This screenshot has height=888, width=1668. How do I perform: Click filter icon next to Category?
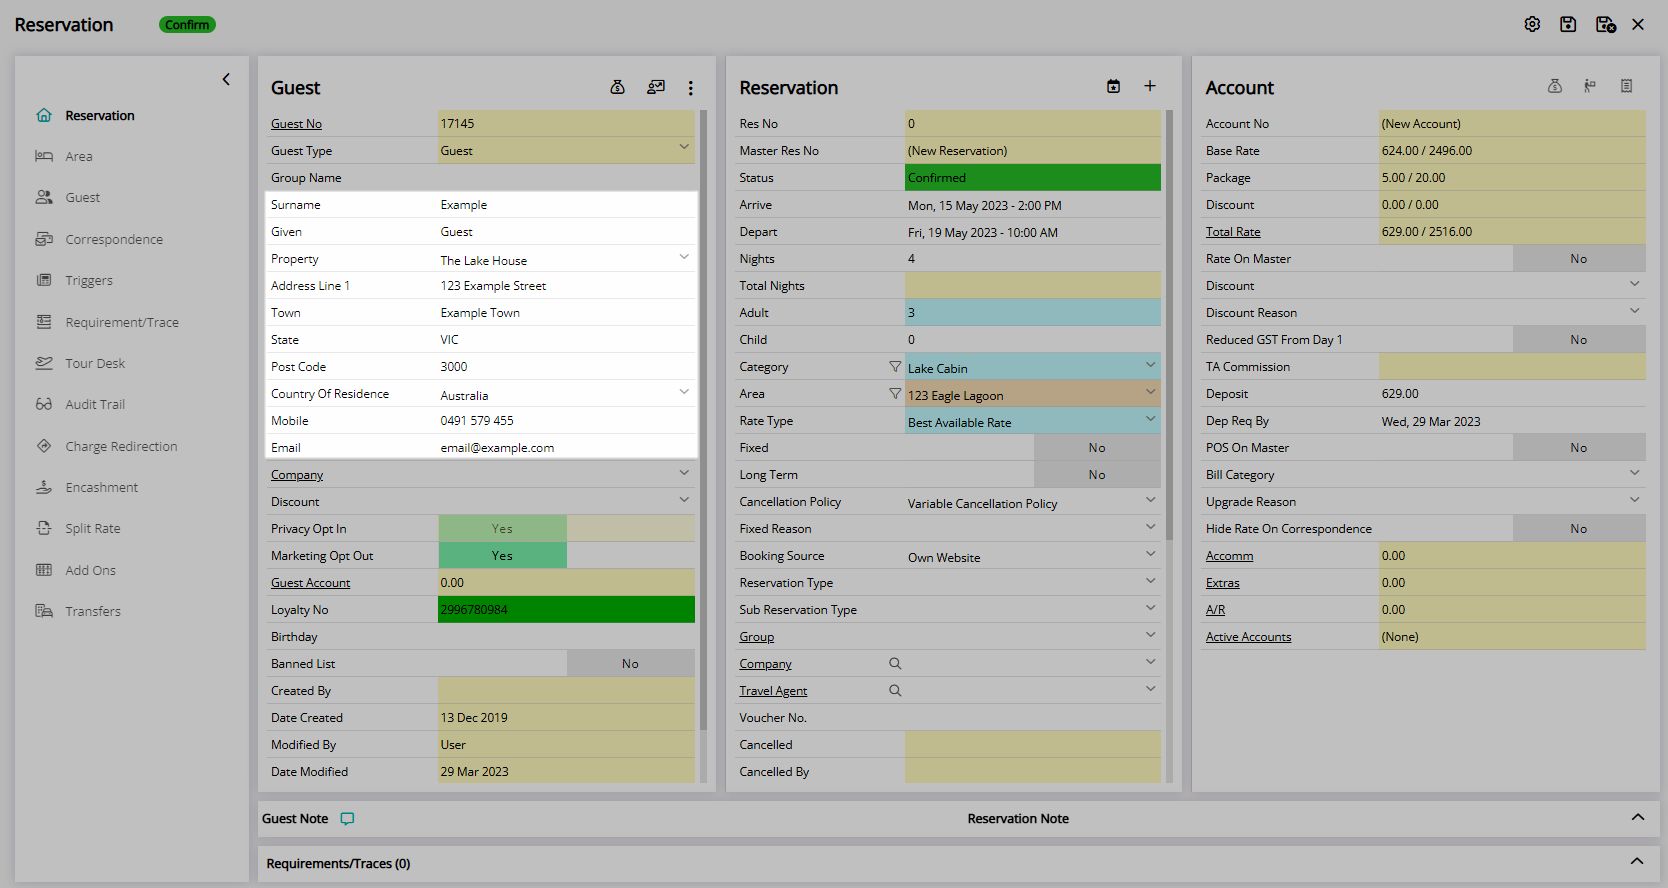point(895,367)
